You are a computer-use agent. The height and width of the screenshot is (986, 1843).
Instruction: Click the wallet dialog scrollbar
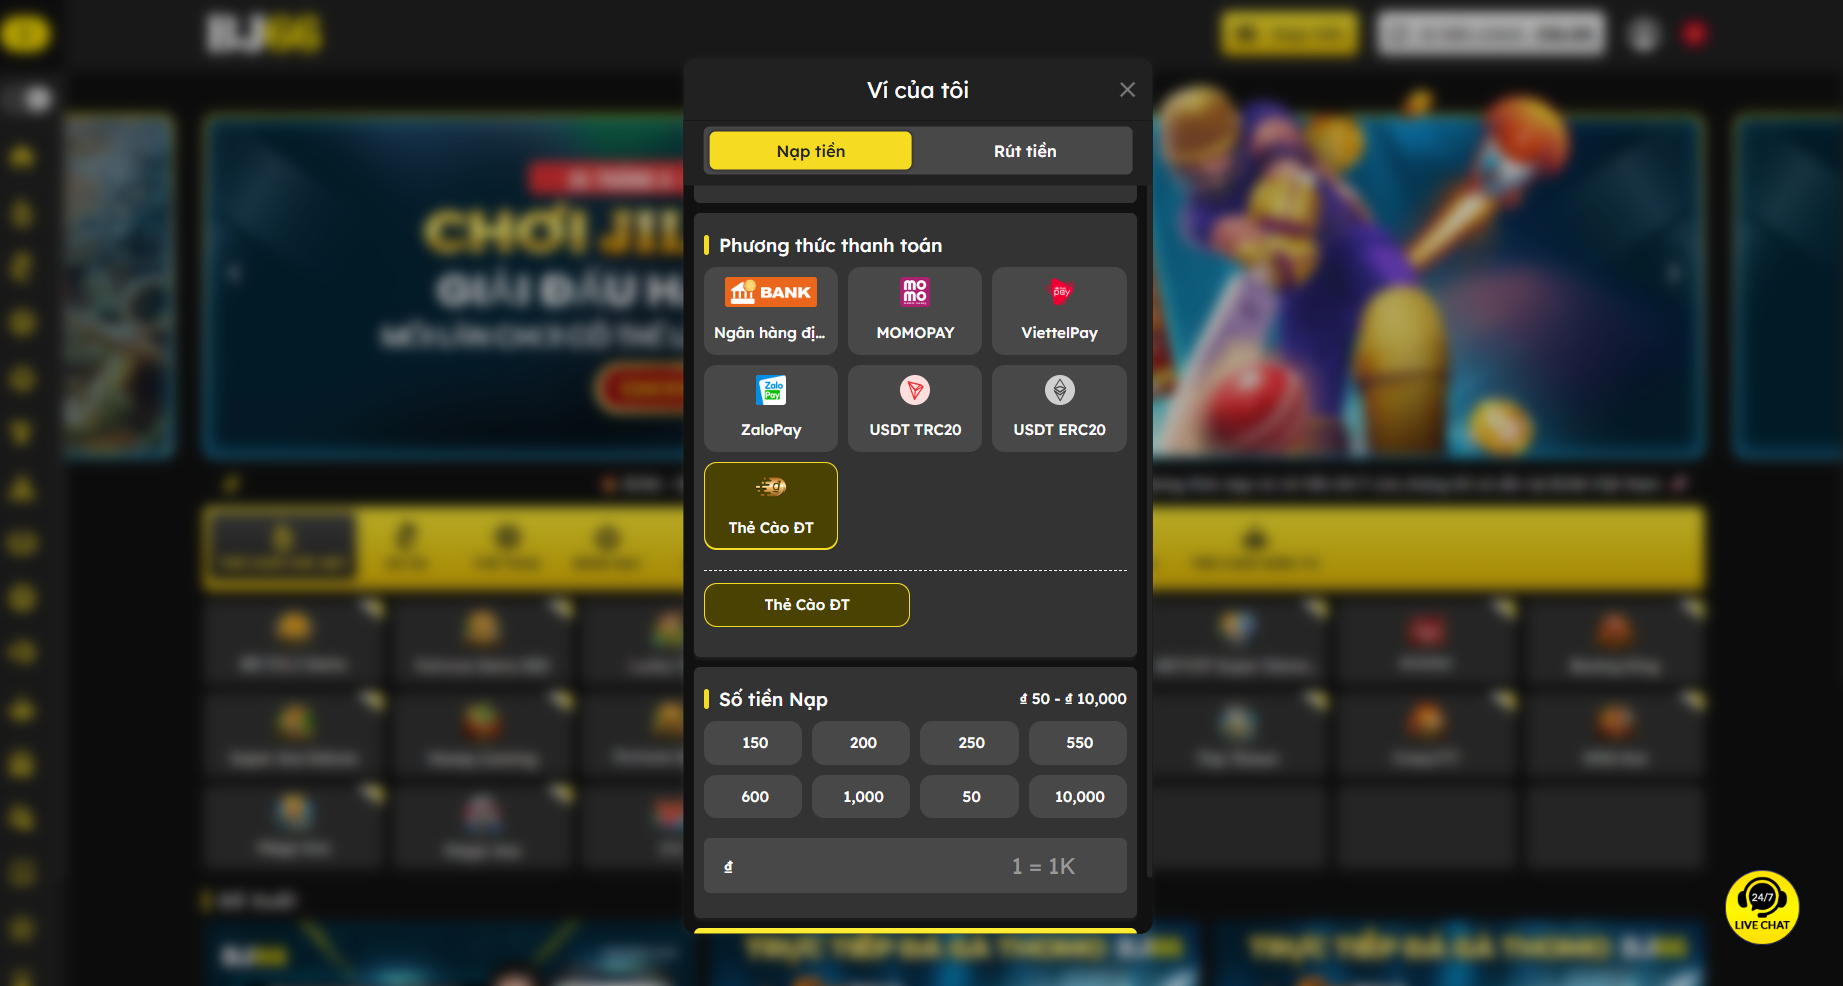pyautogui.click(x=1149, y=530)
